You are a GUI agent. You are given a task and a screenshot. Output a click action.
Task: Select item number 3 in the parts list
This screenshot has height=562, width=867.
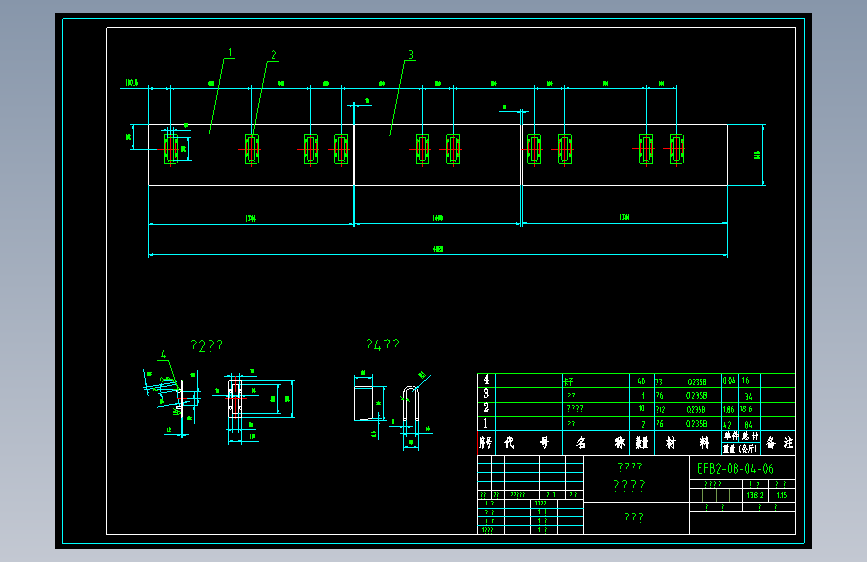(x=486, y=393)
